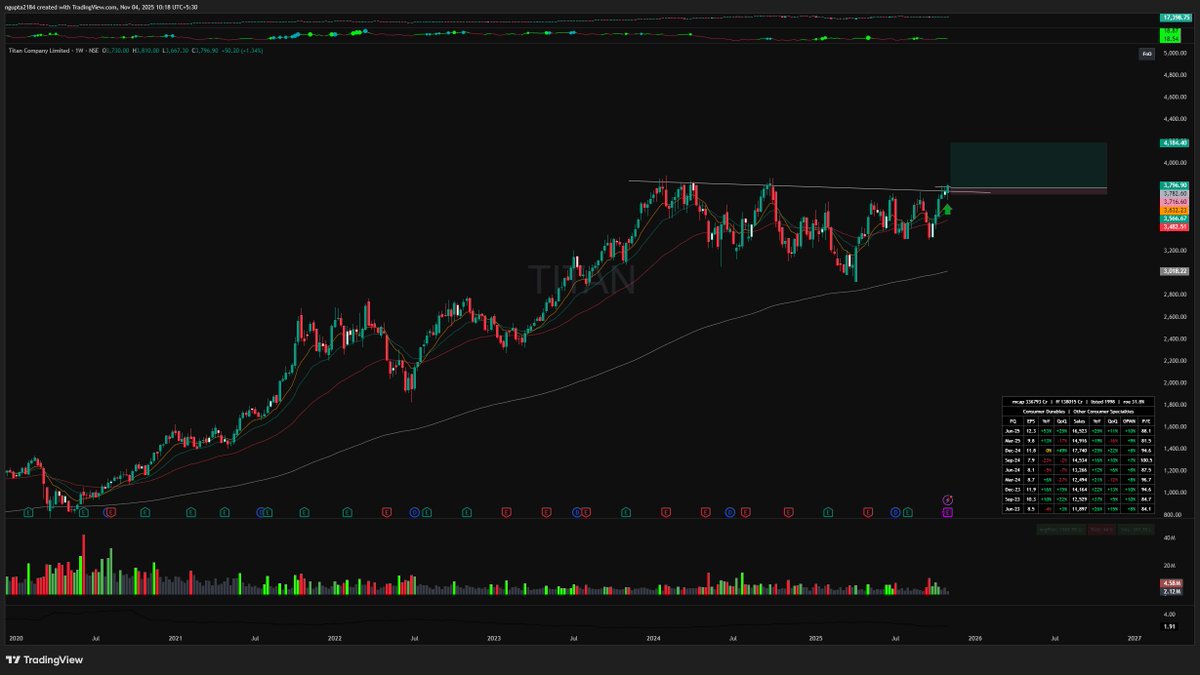Click the EPS column header in the table
This screenshot has width=1200, height=675.
click(1031, 421)
